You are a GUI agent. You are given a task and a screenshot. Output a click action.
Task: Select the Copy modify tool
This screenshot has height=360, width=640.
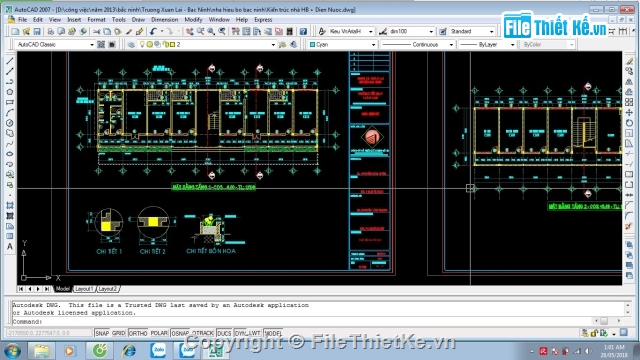tap(629, 71)
